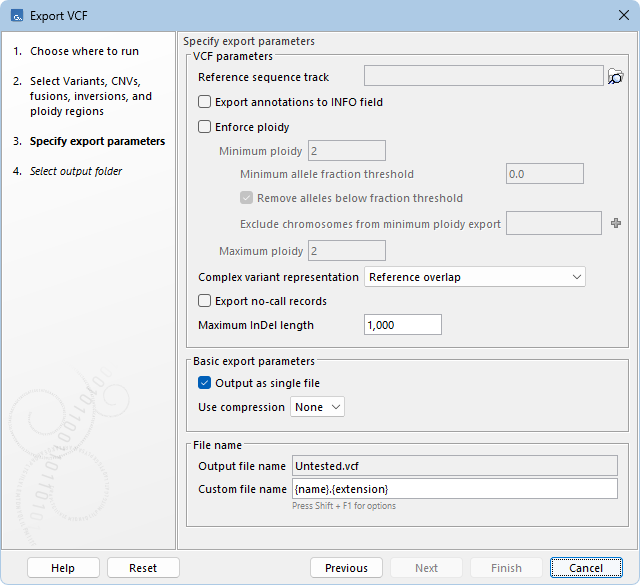Uncheck Output as single file
Image resolution: width=640 pixels, height=585 pixels.
click(205, 383)
